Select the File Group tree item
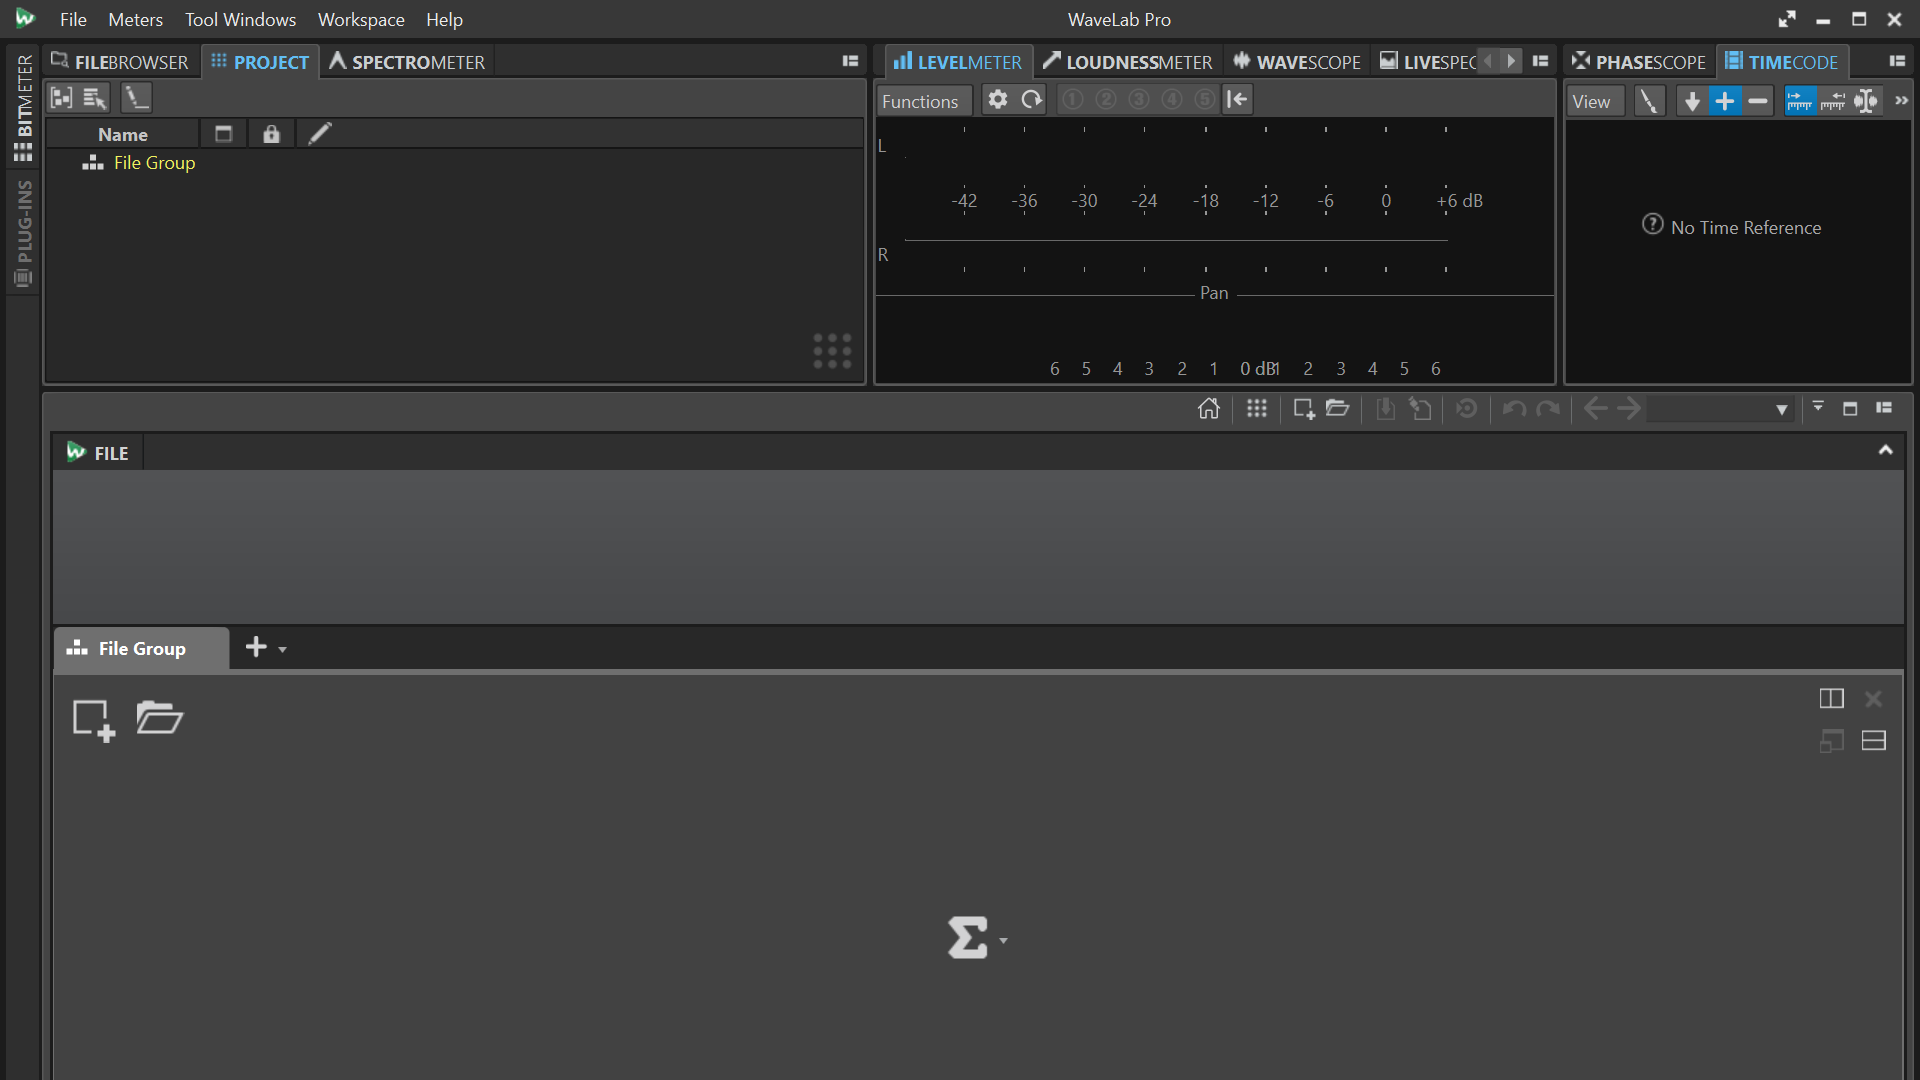Screen dimensions: 1920x1080 coord(154,163)
